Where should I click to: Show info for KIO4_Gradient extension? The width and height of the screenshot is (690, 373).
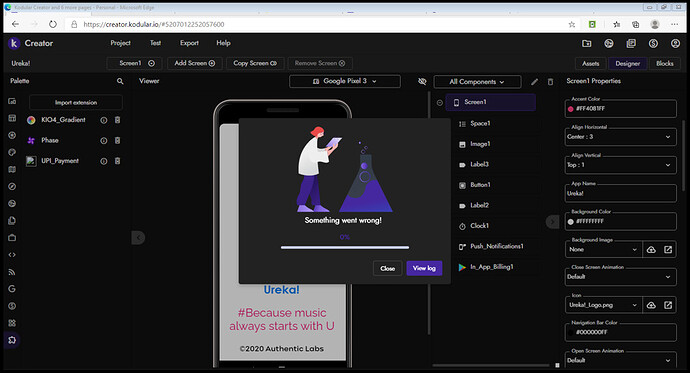(103, 120)
